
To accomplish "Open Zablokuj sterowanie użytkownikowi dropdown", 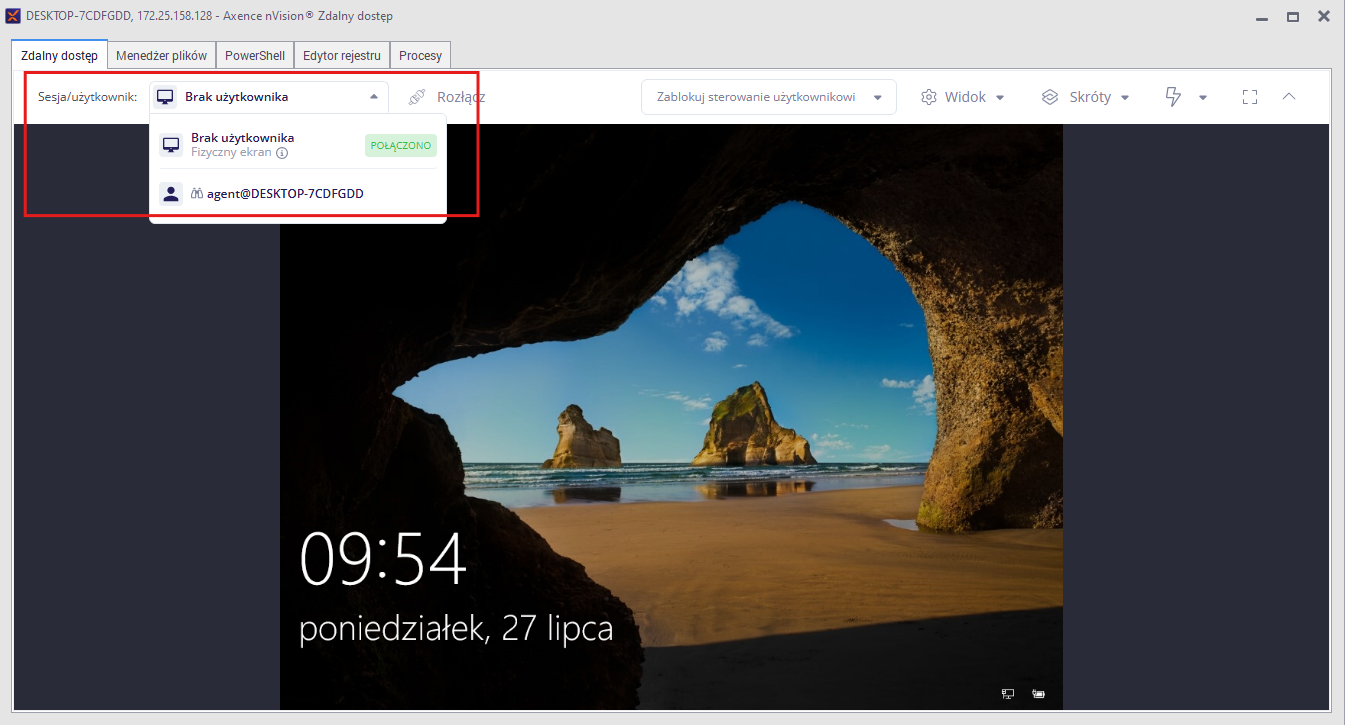I will [x=769, y=97].
